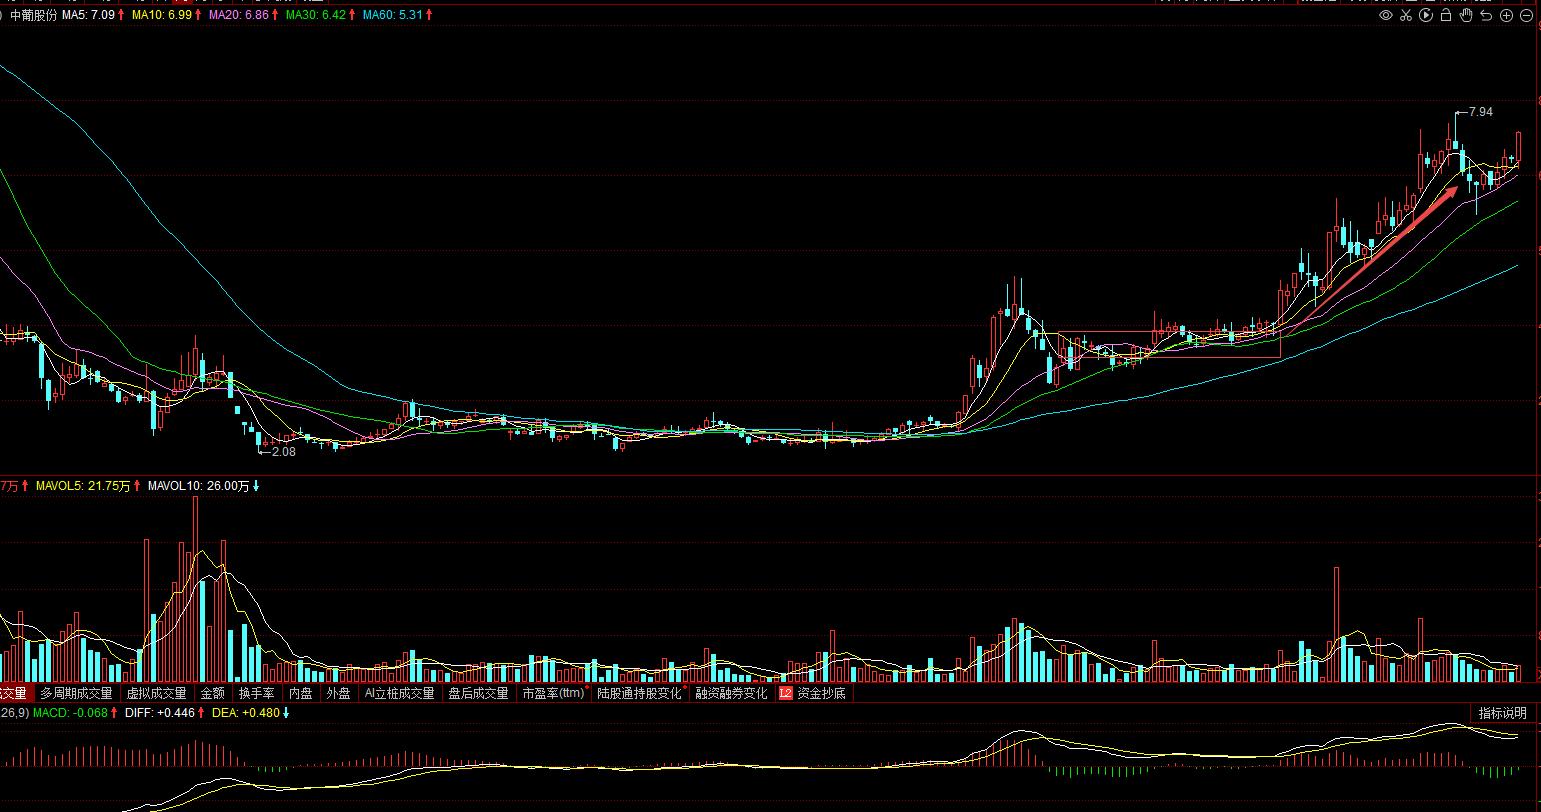Toggle indicator visibility with the eye icon
Image resolution: width=1541 pixels, height=812 pixels.
pos(1386,15)
